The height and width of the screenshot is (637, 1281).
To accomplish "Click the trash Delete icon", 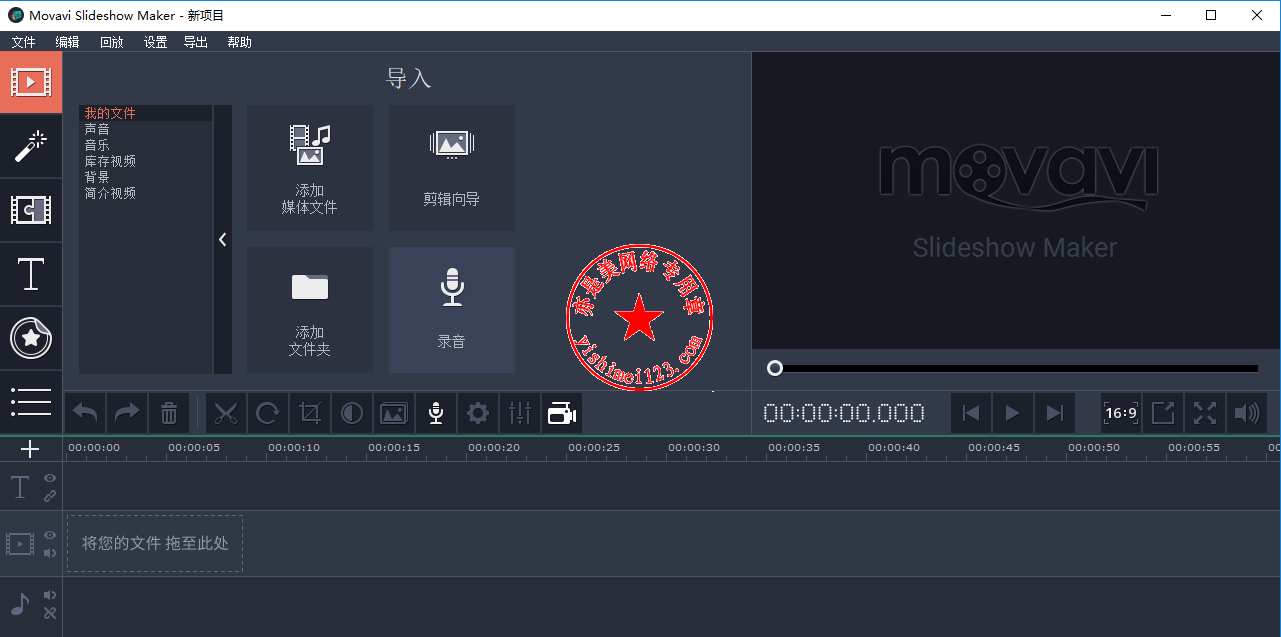I will point(169,413).
